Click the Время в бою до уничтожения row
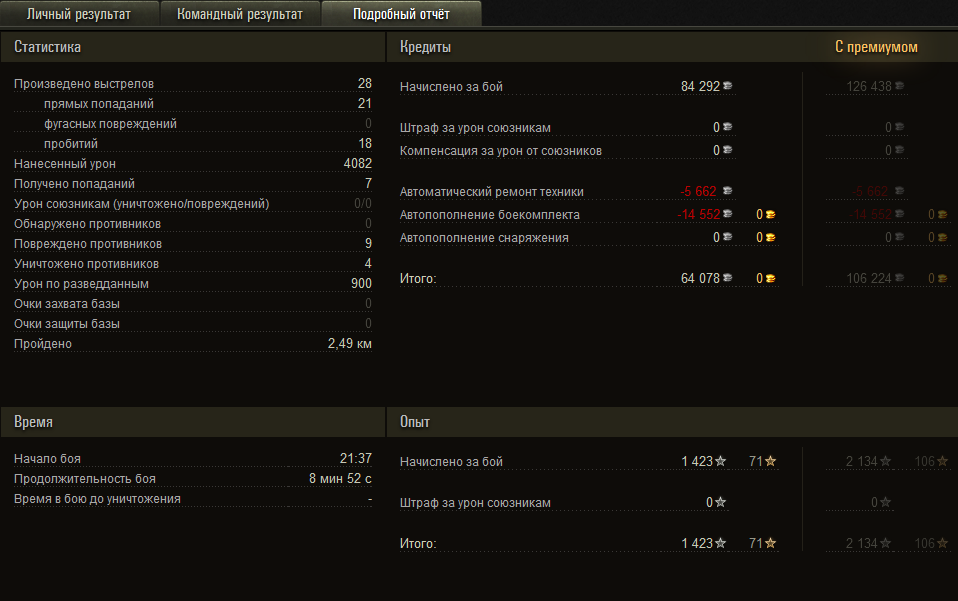 [x=193, y=498]
